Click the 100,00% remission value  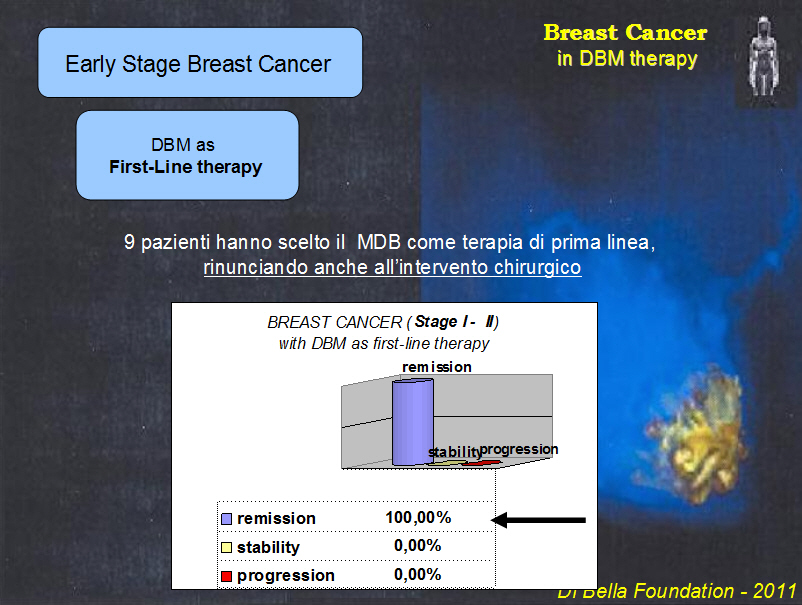(x=418, y=518)
